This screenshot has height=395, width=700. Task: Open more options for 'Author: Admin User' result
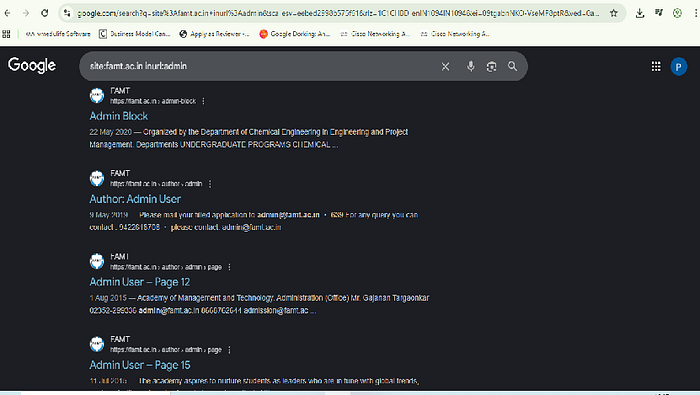[210, 184]
